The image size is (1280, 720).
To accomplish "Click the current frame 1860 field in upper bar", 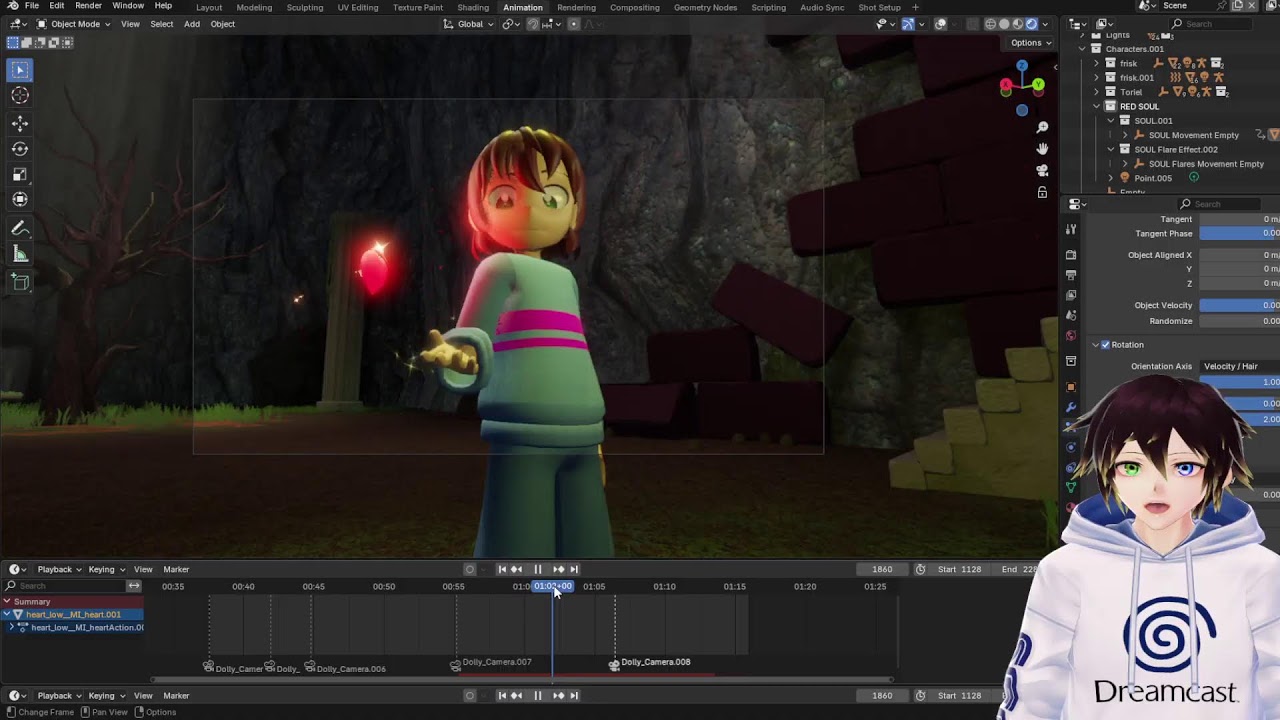I will [x=882, y=569].
